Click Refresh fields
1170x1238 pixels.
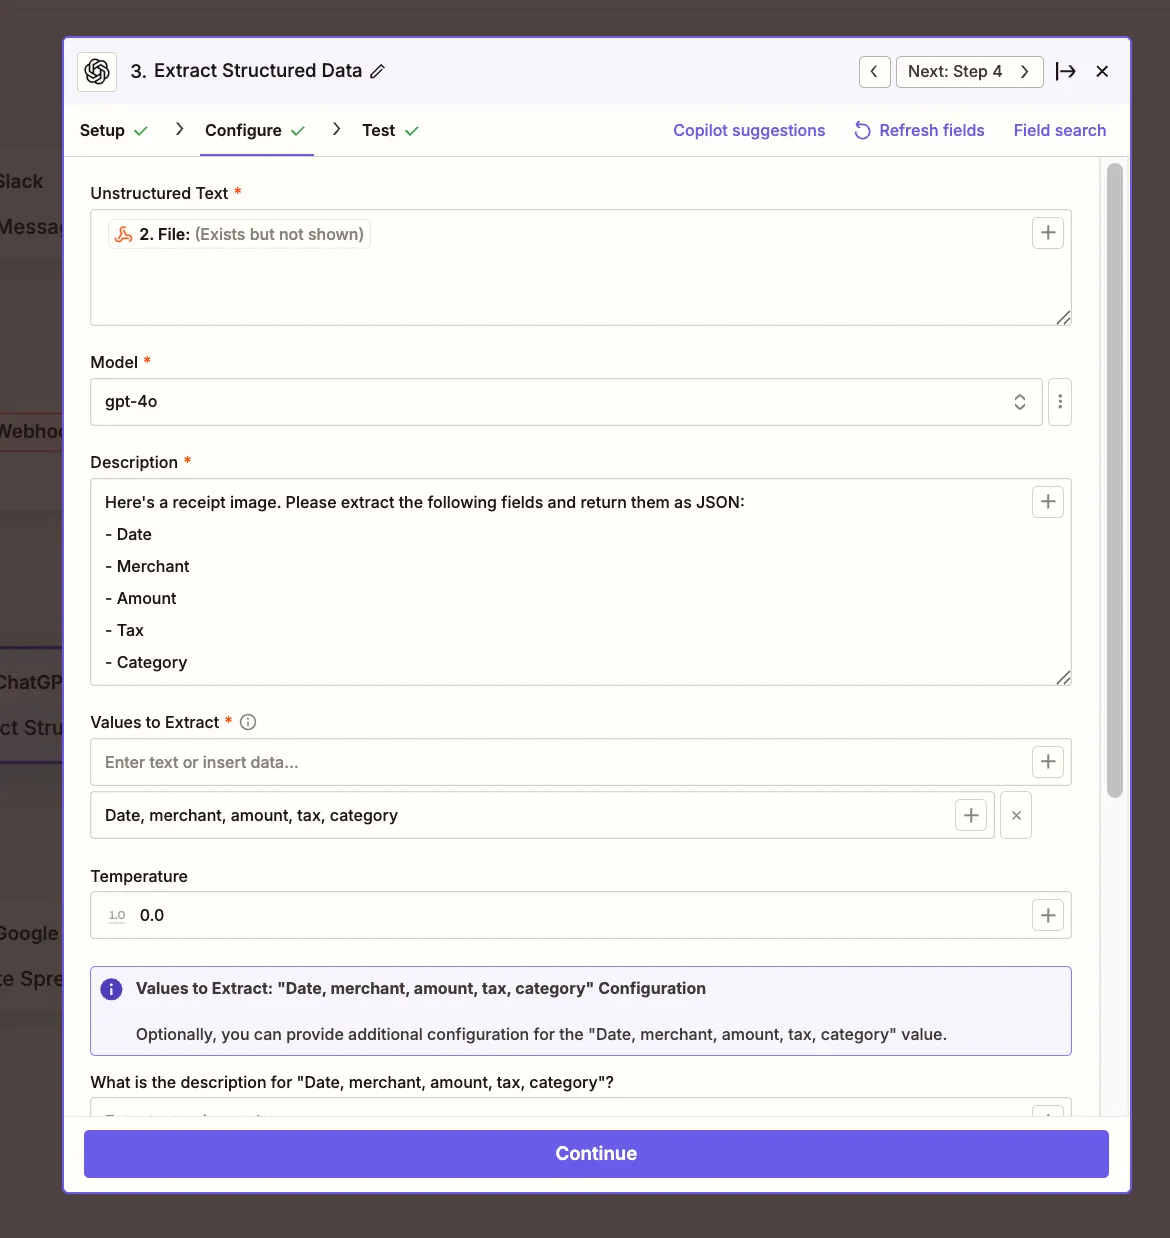(x=919, y=130)
